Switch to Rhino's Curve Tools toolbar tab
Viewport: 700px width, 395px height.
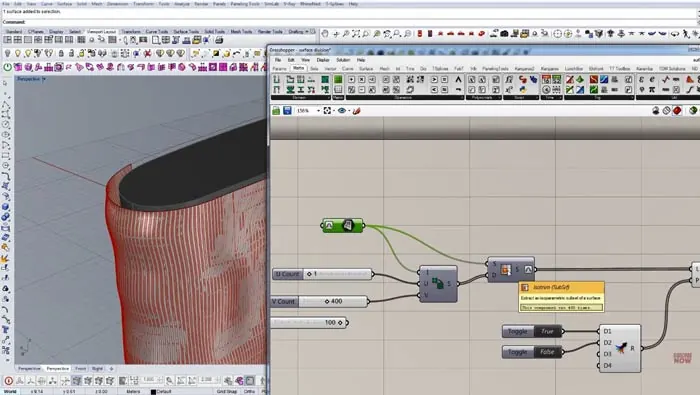157,32
